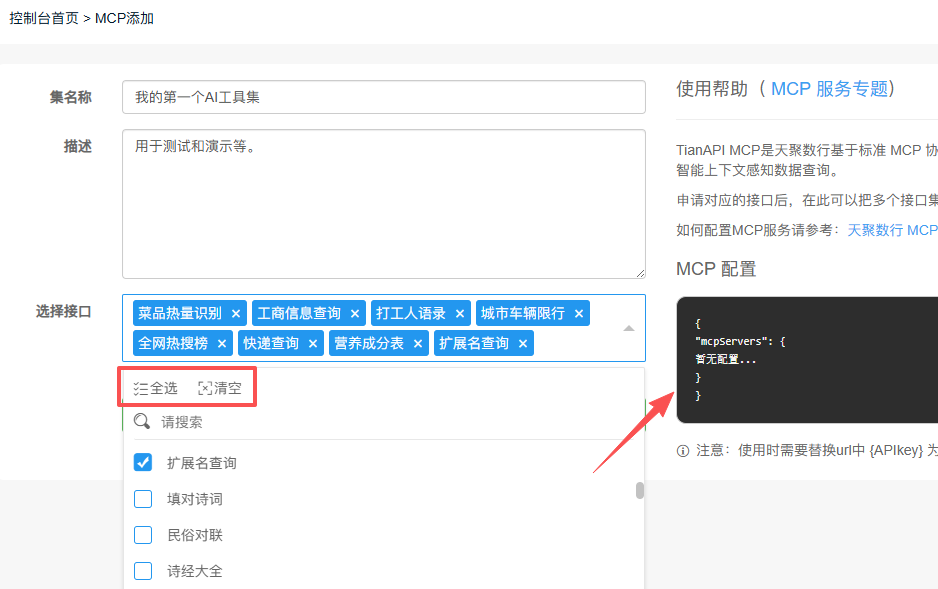Screen dimensions: 938x589
Task: Remove the 工商信息查询 tag with its × icon
Action: tap(355, 312)
